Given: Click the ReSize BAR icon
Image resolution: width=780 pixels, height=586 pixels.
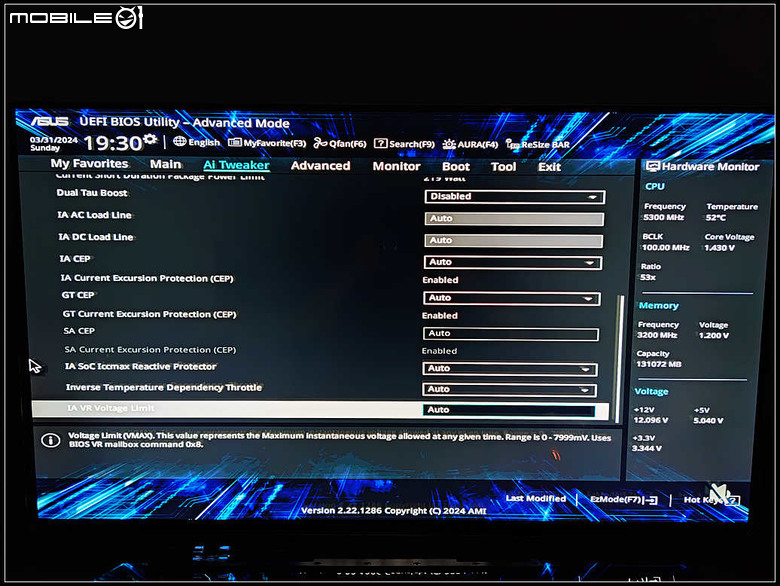Looking at the screenshot, I should (x=513, y=144).
